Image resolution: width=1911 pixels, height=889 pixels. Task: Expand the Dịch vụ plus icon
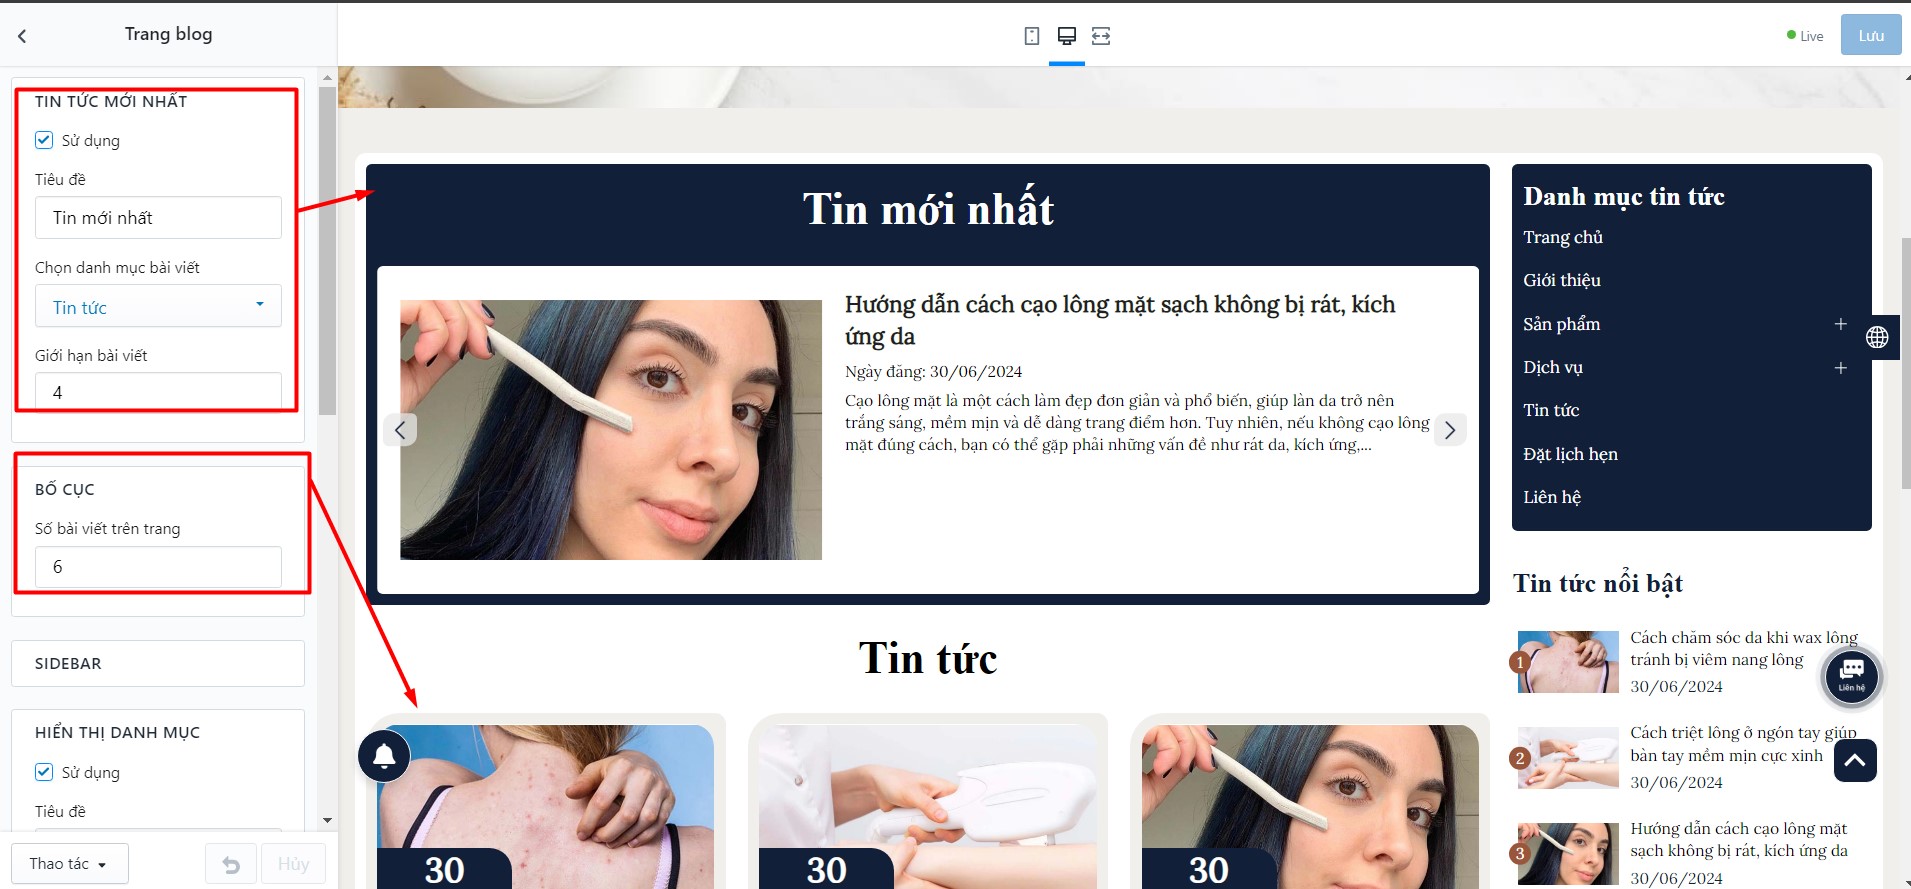pos(1840,368)
